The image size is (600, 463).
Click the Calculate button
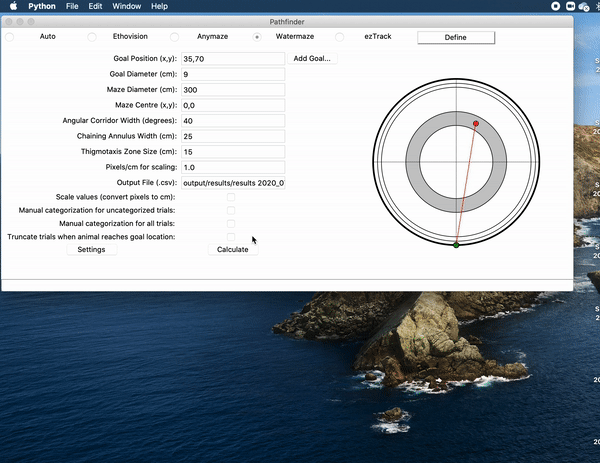[233, 249]
